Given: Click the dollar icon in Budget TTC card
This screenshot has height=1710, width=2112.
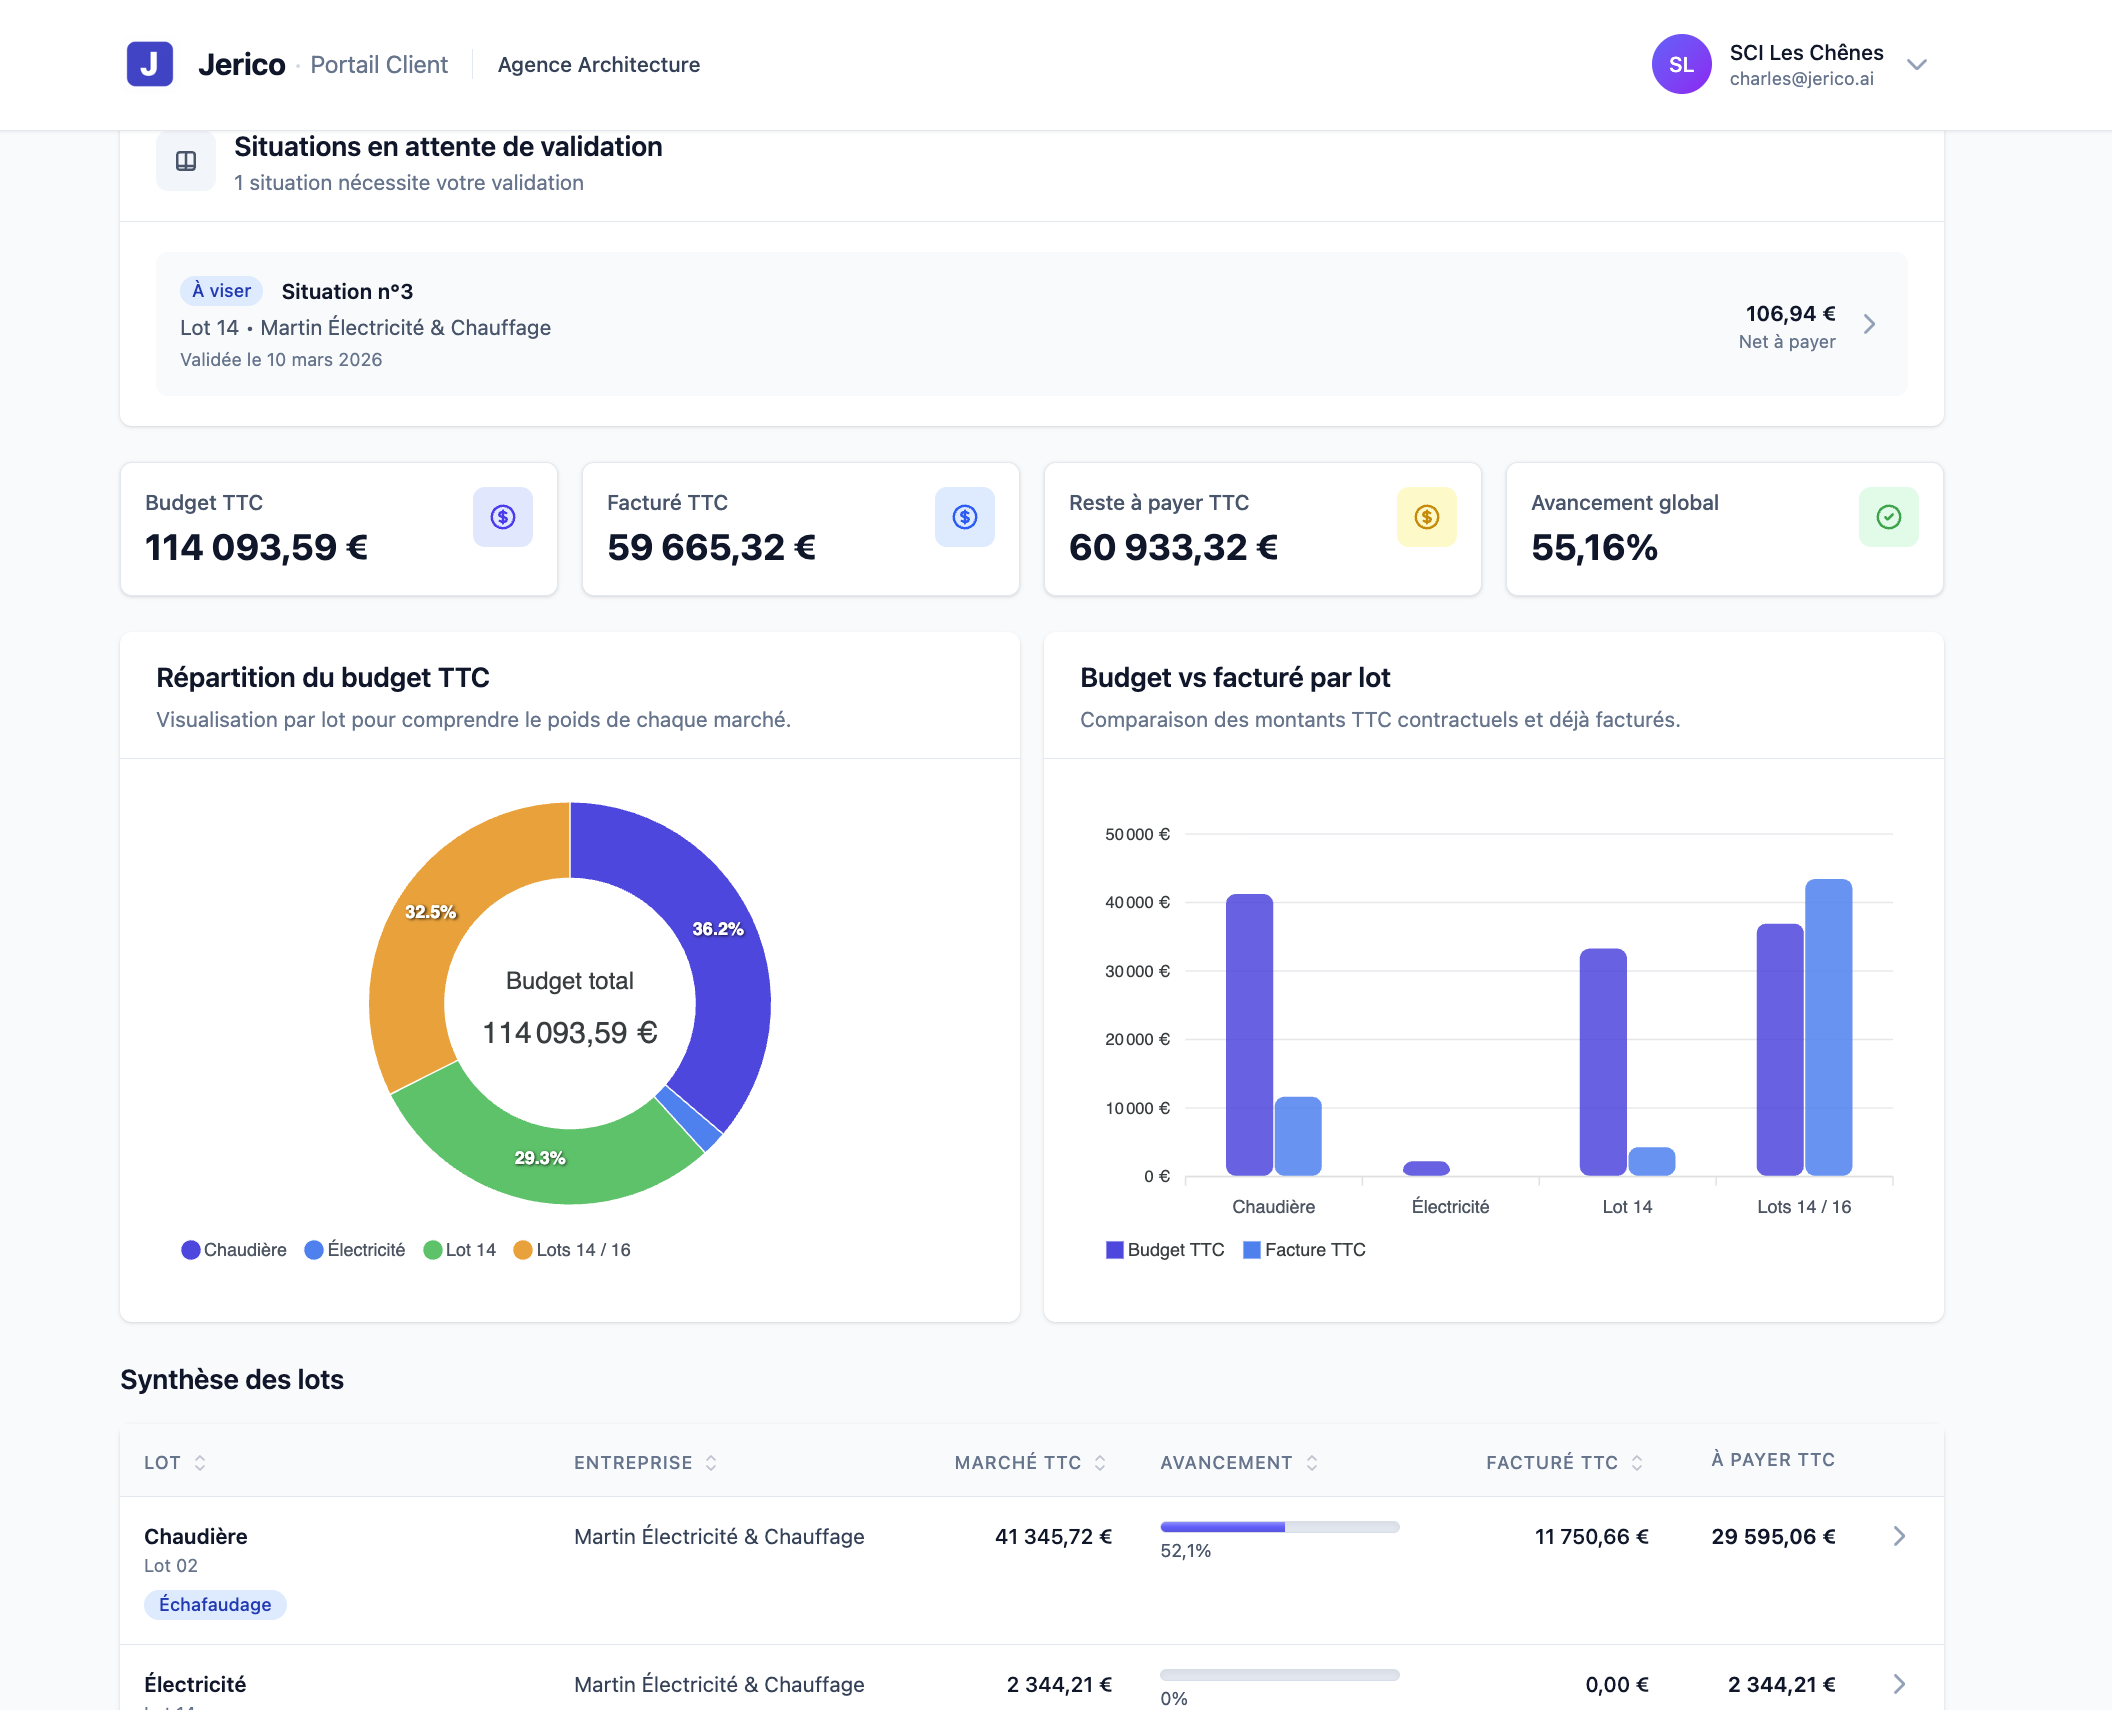Looking at the screenshot, I should pyautogui.click(x=503, y=517).
